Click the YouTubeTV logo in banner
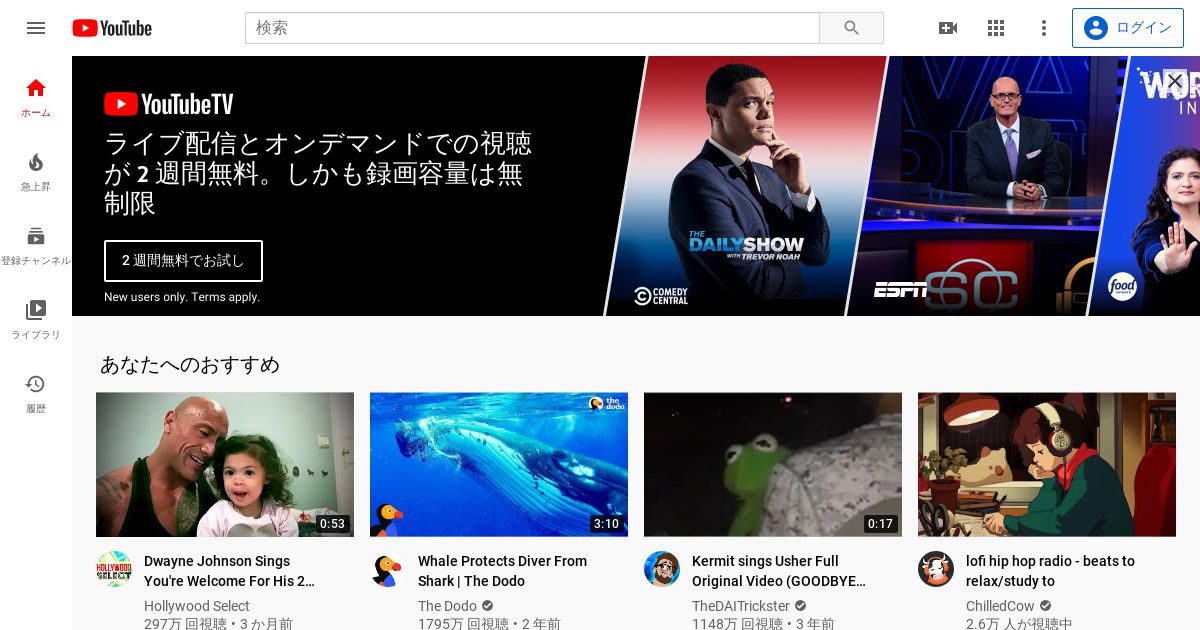 point(169,104)
